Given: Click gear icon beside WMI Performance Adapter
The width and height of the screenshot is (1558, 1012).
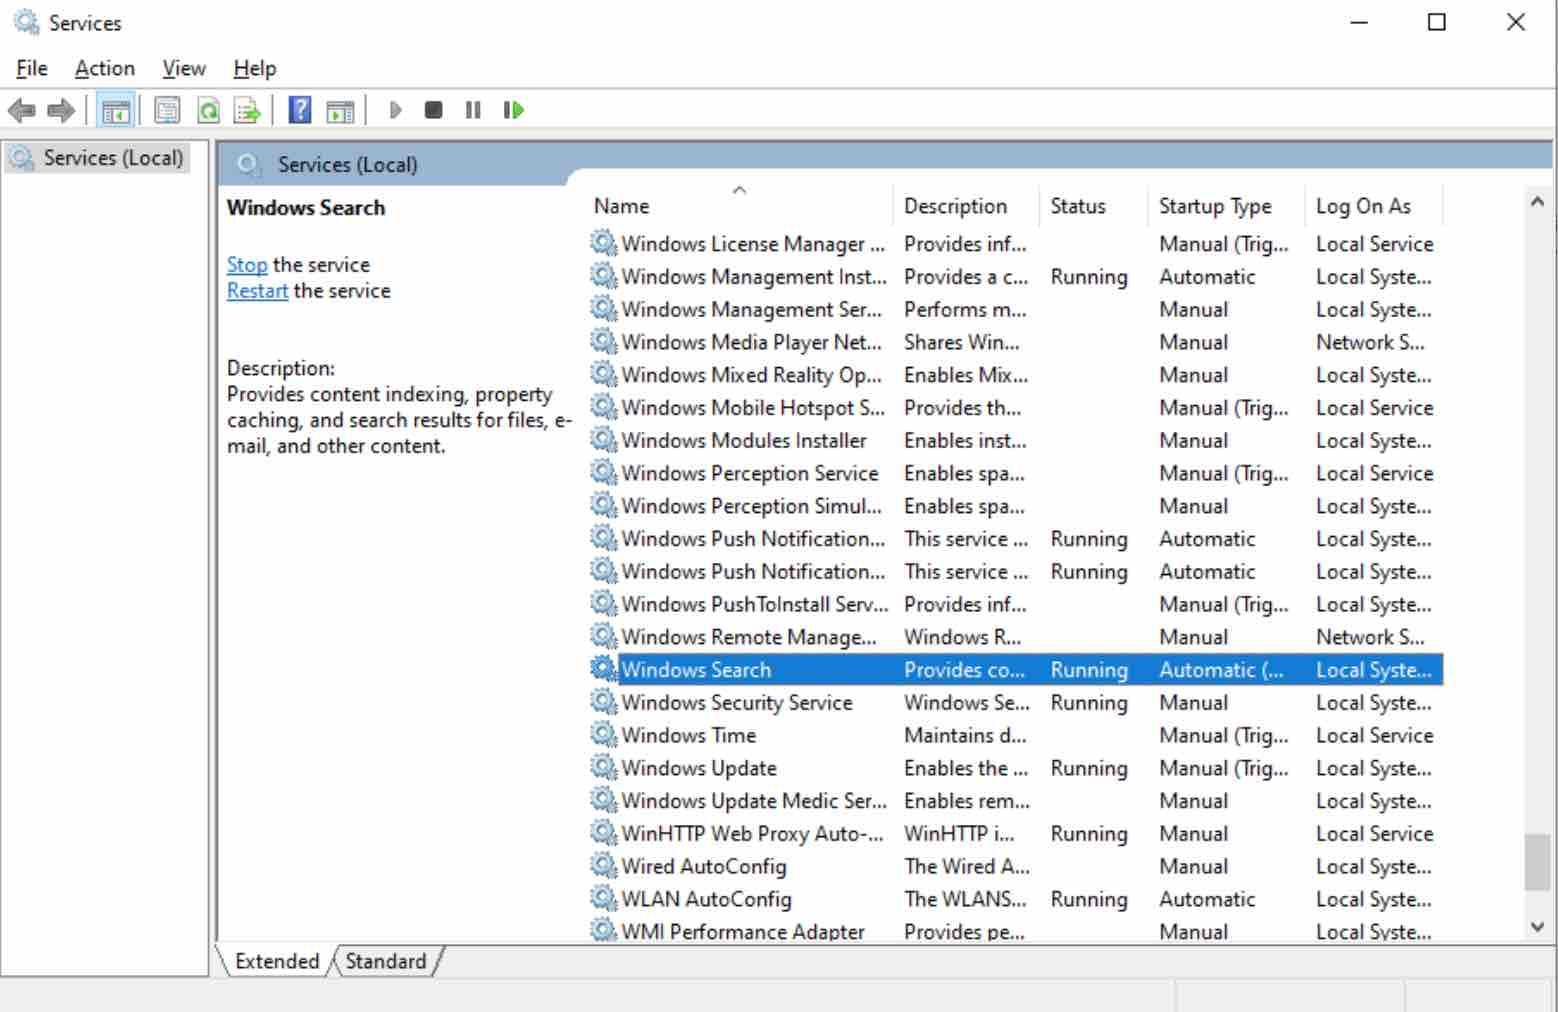Looking at the screenshot, I should tap(603, 930).
